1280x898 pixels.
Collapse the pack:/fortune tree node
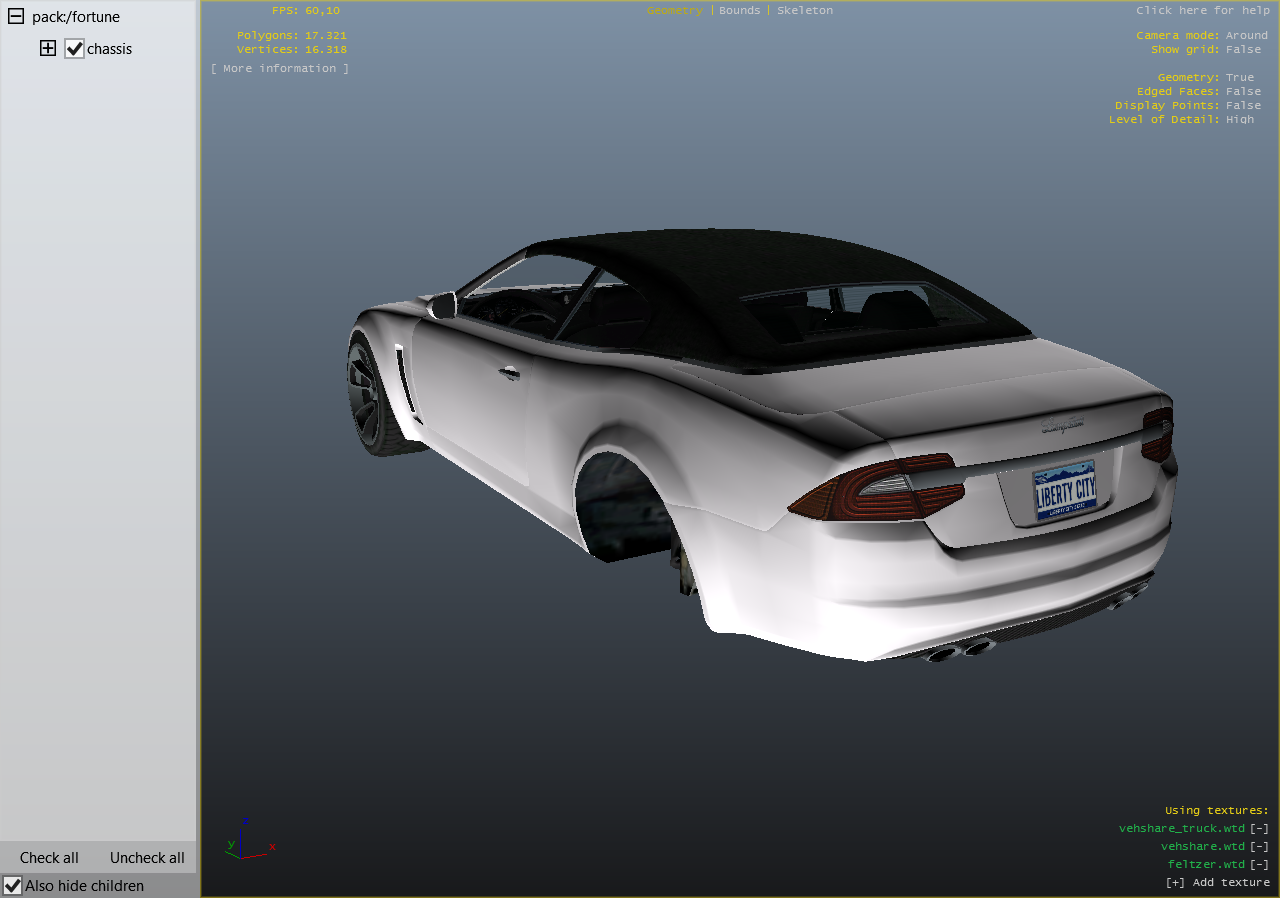click(16, 16)
